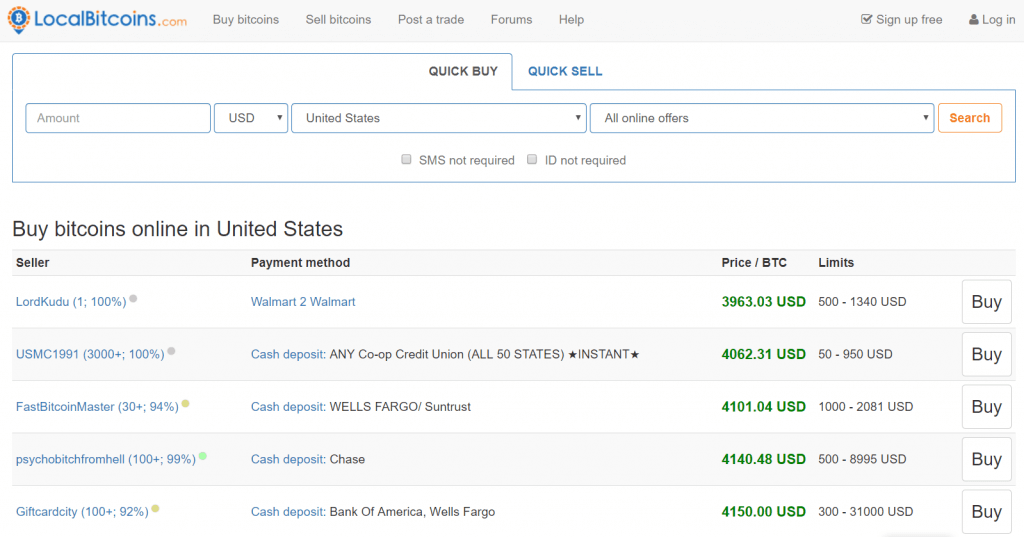Click Cash deposit link in USMC1991 row

pyautogui.click(x=288, y=354)
